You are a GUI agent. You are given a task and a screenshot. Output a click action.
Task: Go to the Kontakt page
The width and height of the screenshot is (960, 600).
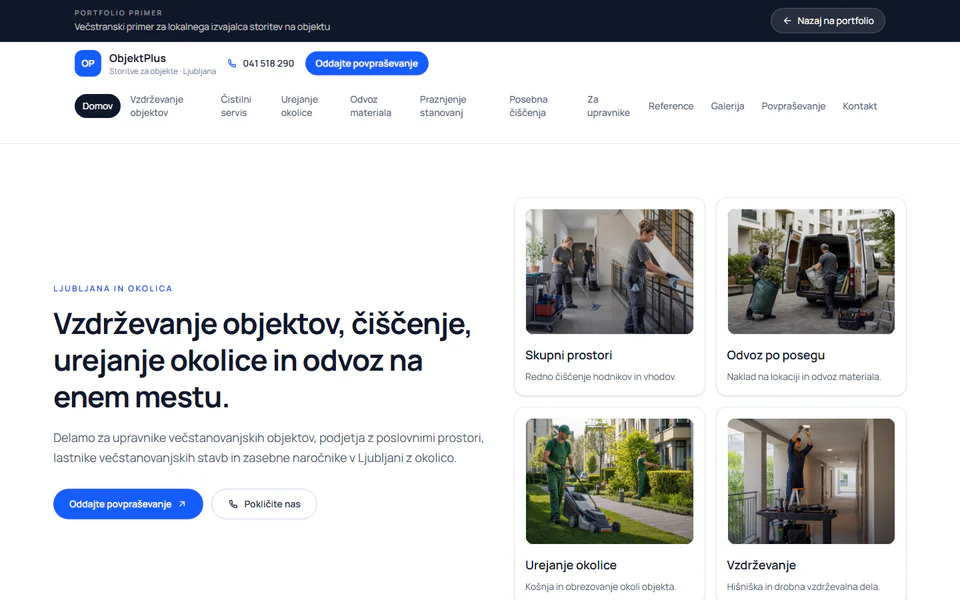[860, 106]
